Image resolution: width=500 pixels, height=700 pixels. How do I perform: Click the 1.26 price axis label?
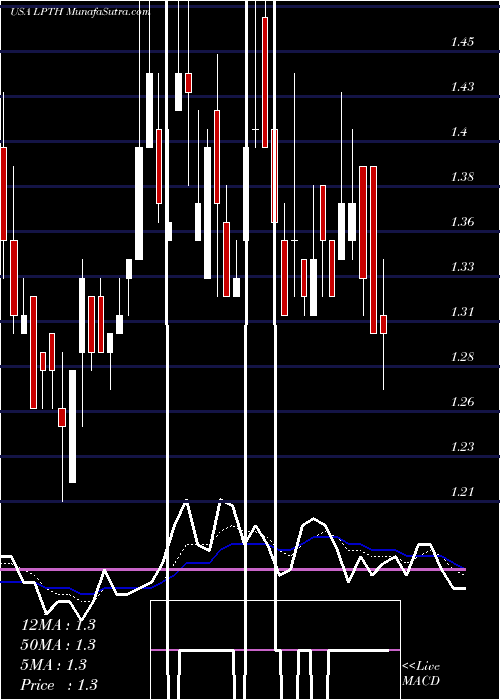462,402
